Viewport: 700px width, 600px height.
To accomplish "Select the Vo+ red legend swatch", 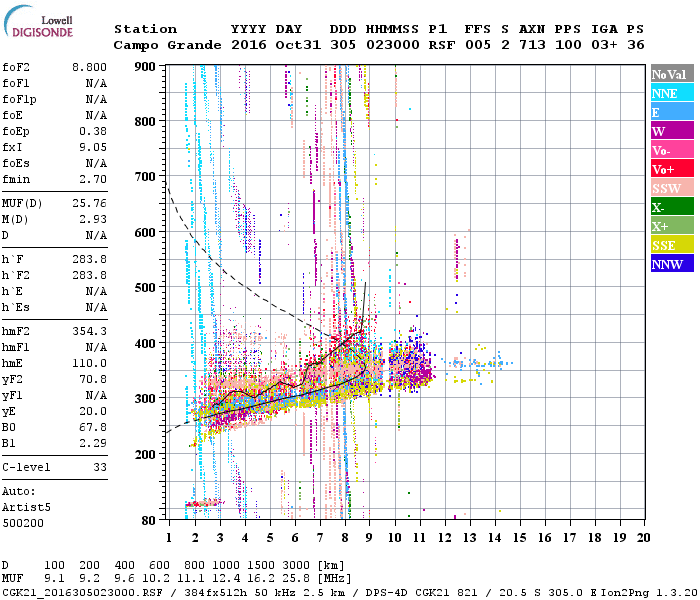I will coord(672,168).
